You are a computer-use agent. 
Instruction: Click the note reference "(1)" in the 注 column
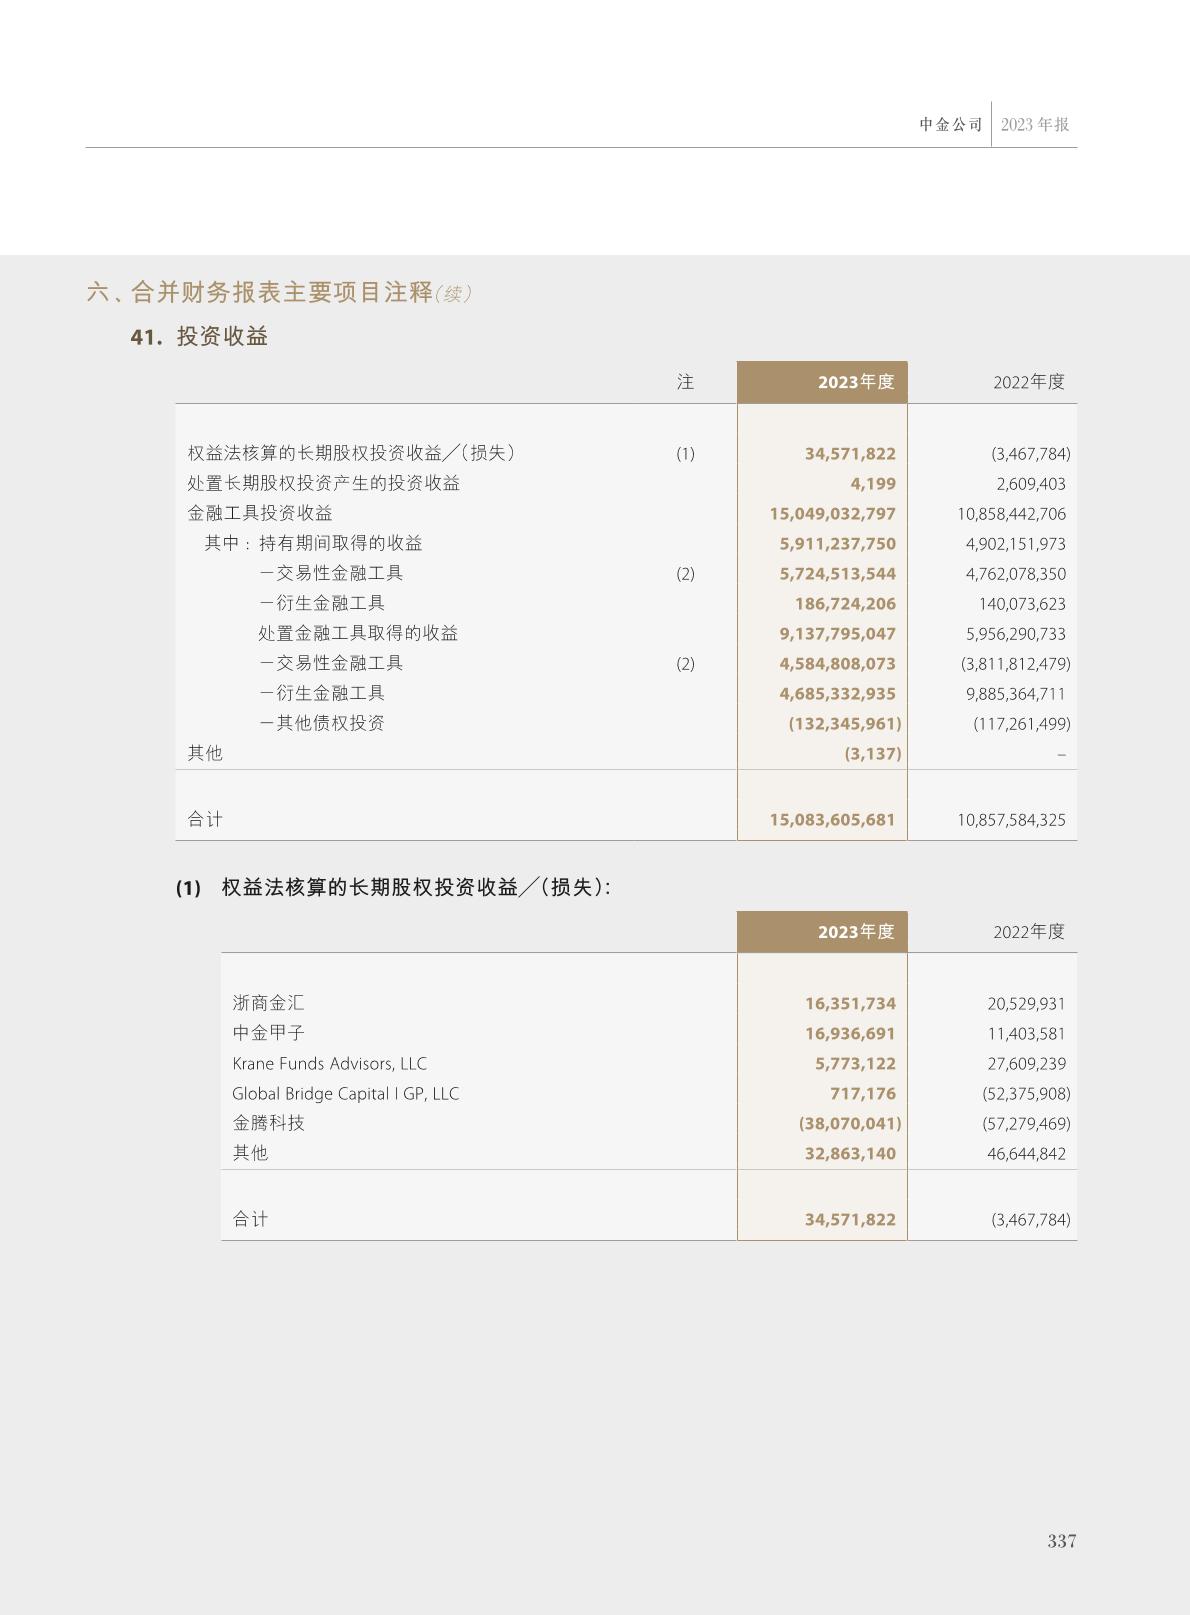click(685, 454)
